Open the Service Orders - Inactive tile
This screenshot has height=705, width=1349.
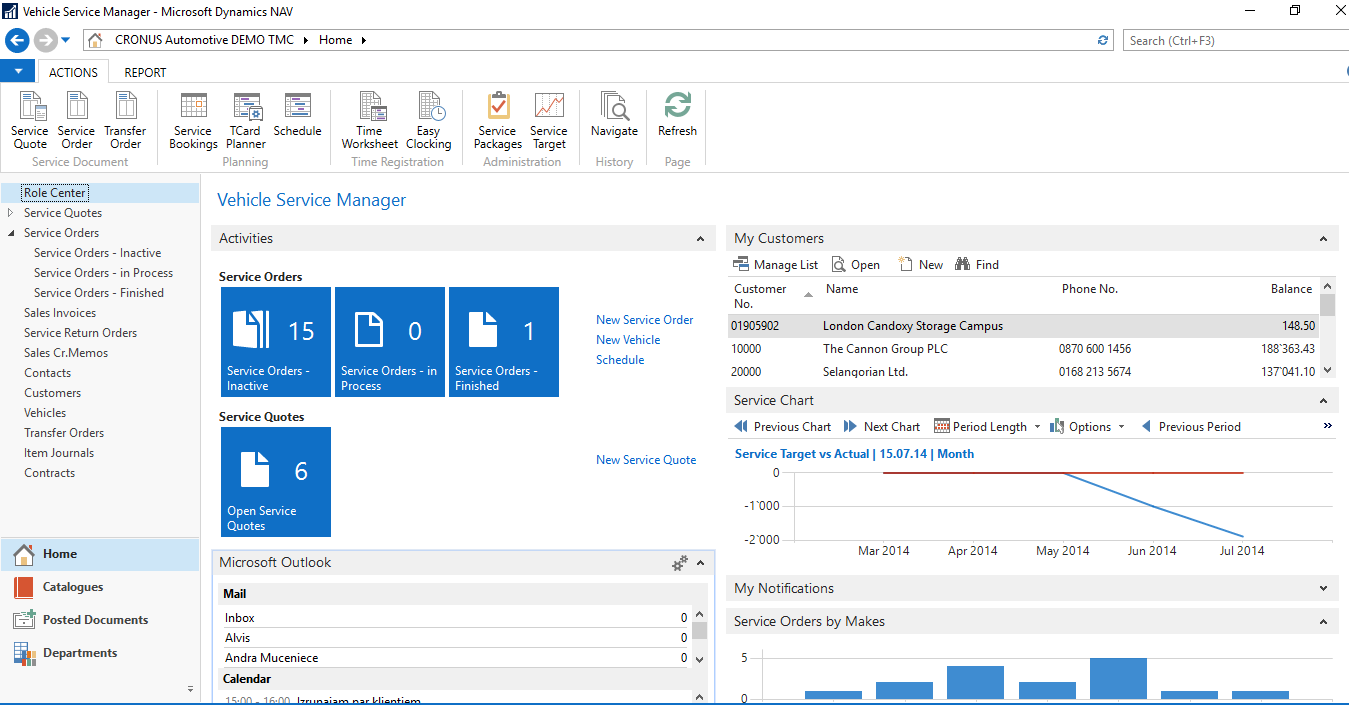pyautogui.click(x=277, y=342)
